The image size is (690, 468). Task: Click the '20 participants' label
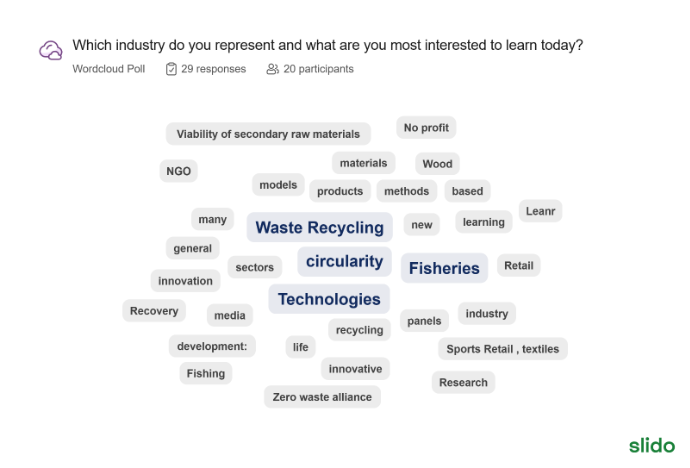tap(318, 69)
